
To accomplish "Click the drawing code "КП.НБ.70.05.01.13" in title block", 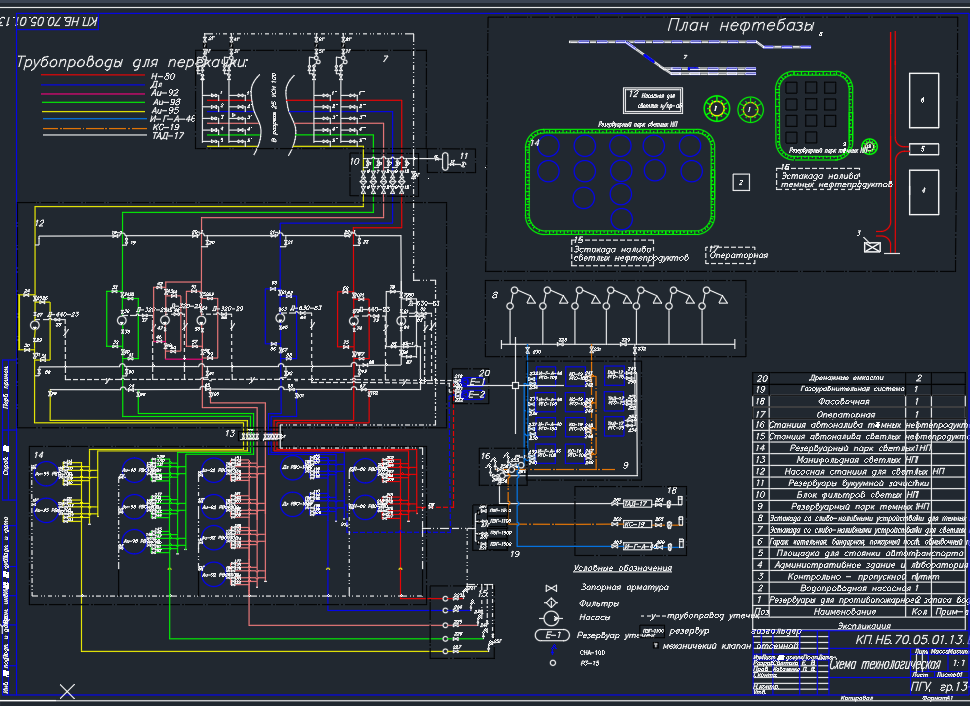I will 912,640.
